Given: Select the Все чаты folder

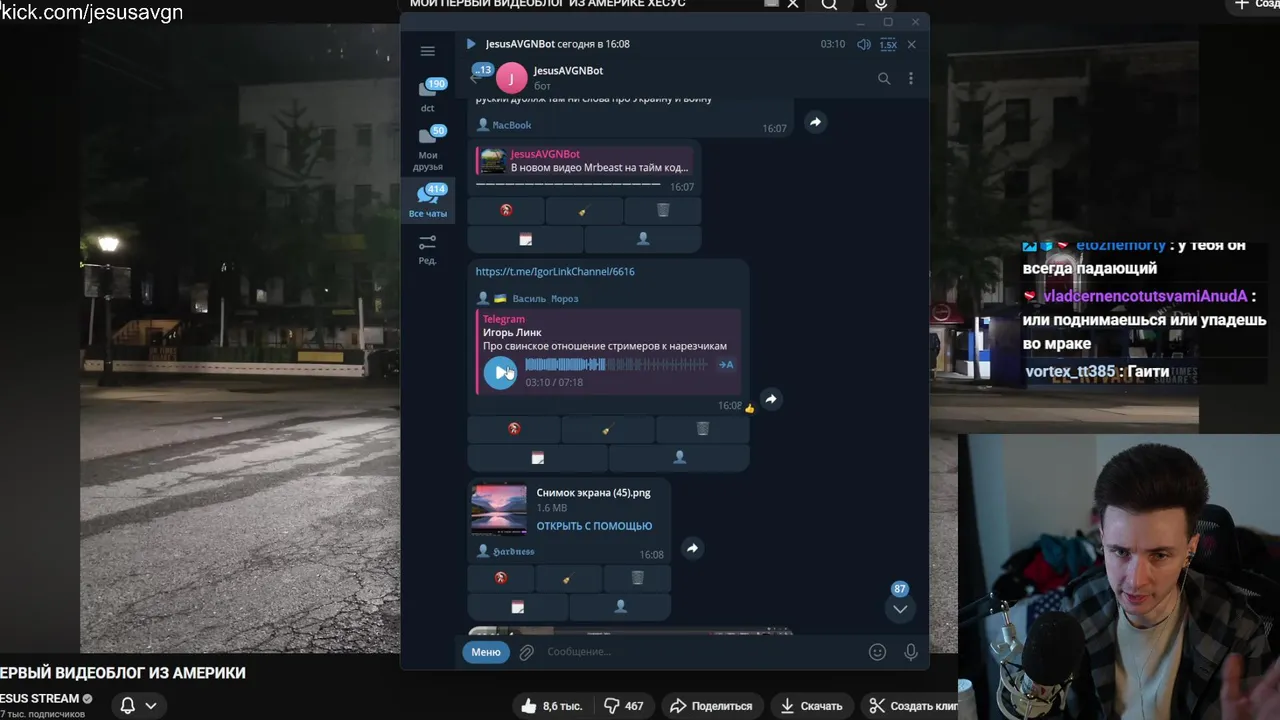Looking at the screenshot, I should [428, 202].
